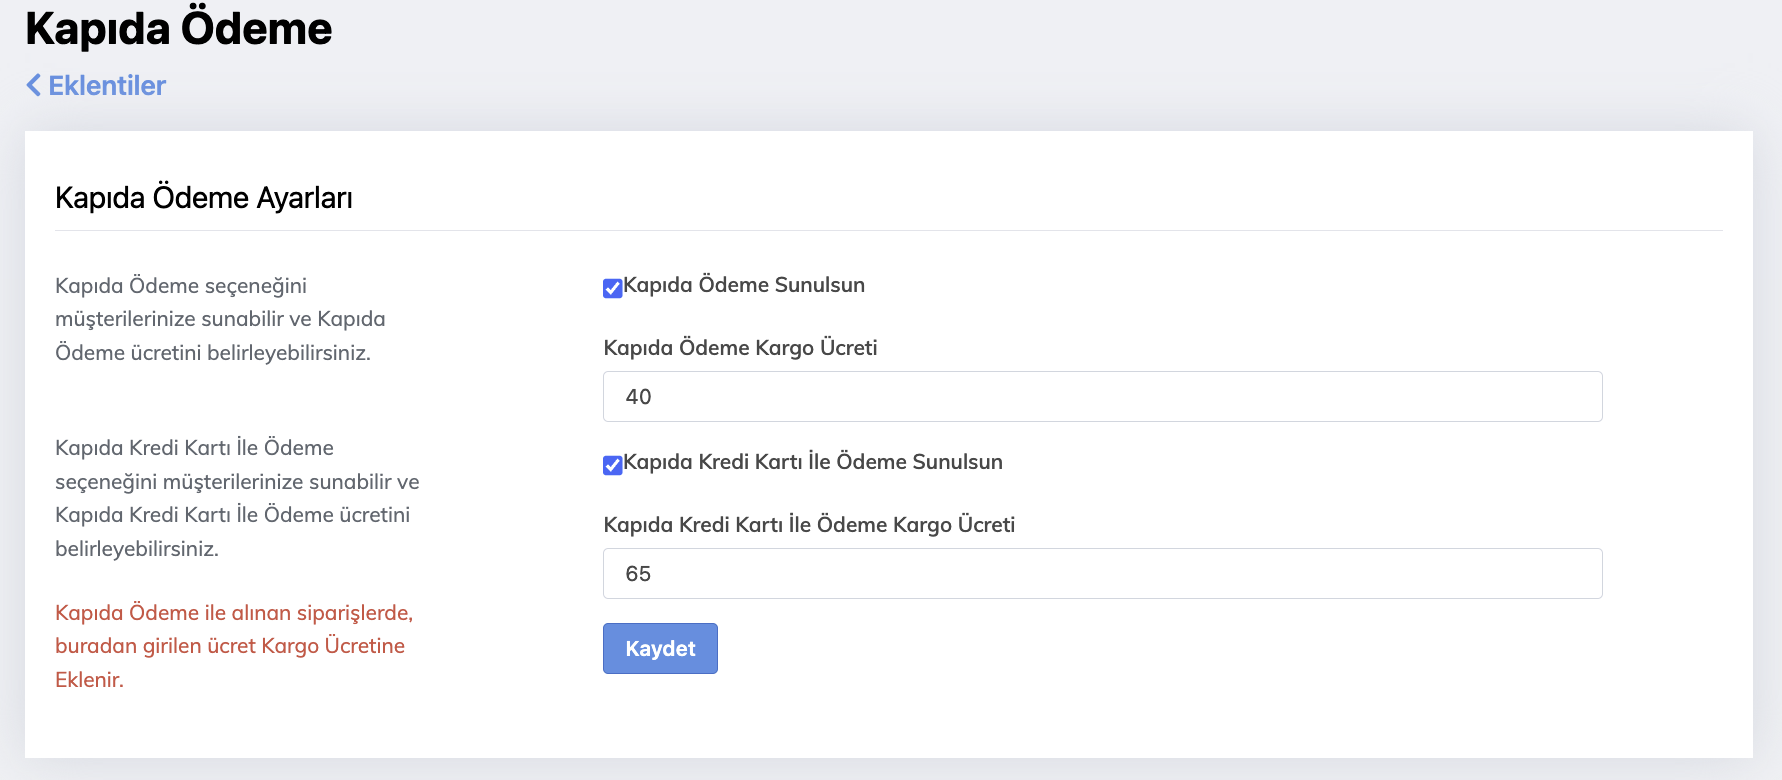This screenshot has height=780, width=1782.
Task: Click the red Kargo Ücretine Eklenir warning
Action: 233,646
